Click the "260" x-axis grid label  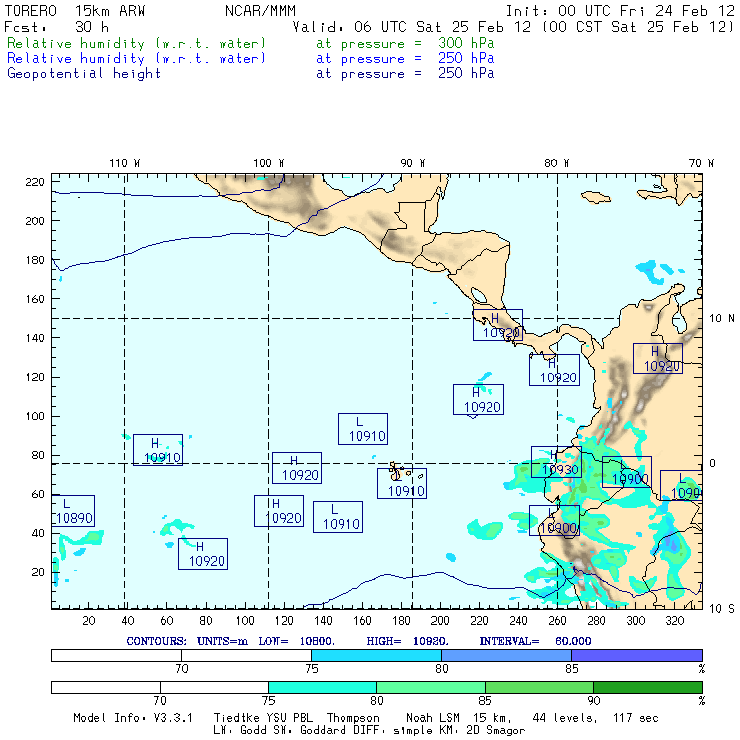click(x=557, y=621)
